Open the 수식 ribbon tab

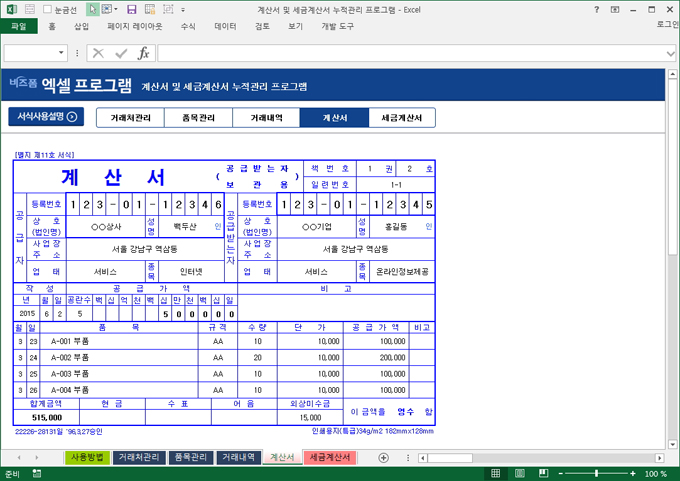point(188,26)
